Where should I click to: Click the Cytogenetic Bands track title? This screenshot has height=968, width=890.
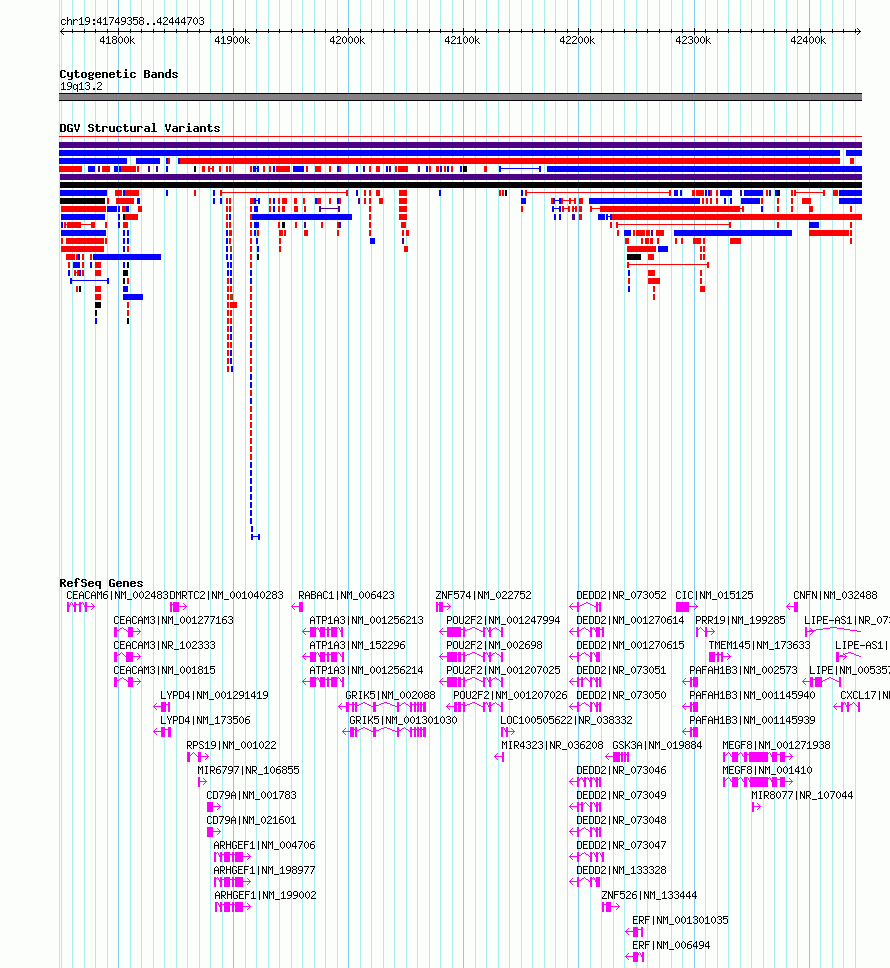(x=119, y=74)
